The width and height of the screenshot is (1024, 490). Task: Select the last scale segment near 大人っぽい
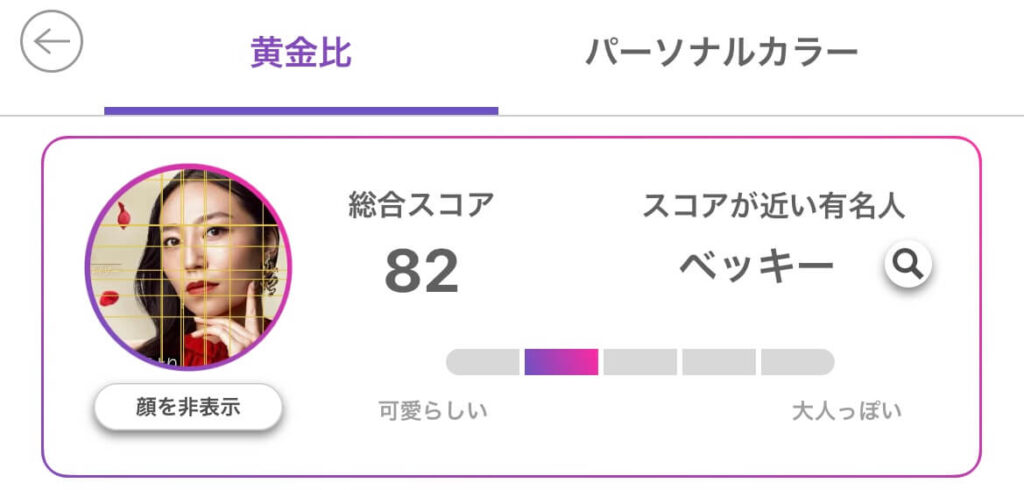pos(797,362)
